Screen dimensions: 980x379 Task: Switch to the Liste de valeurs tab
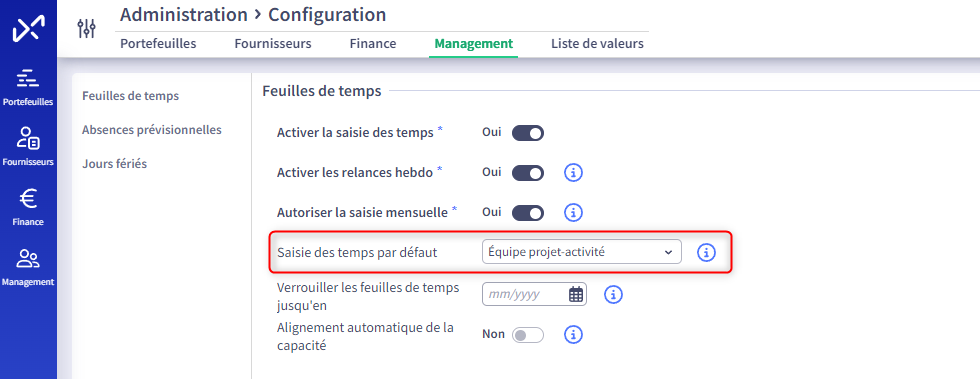click(598, 44)
